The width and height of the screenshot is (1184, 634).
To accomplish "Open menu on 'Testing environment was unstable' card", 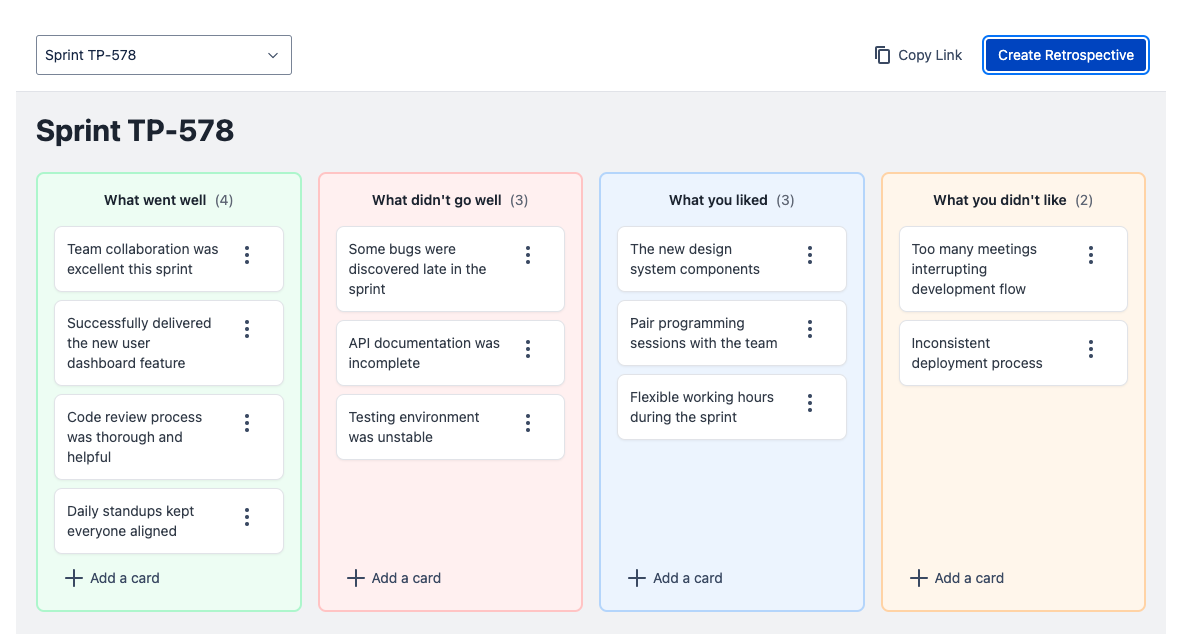I will point(528,423).
